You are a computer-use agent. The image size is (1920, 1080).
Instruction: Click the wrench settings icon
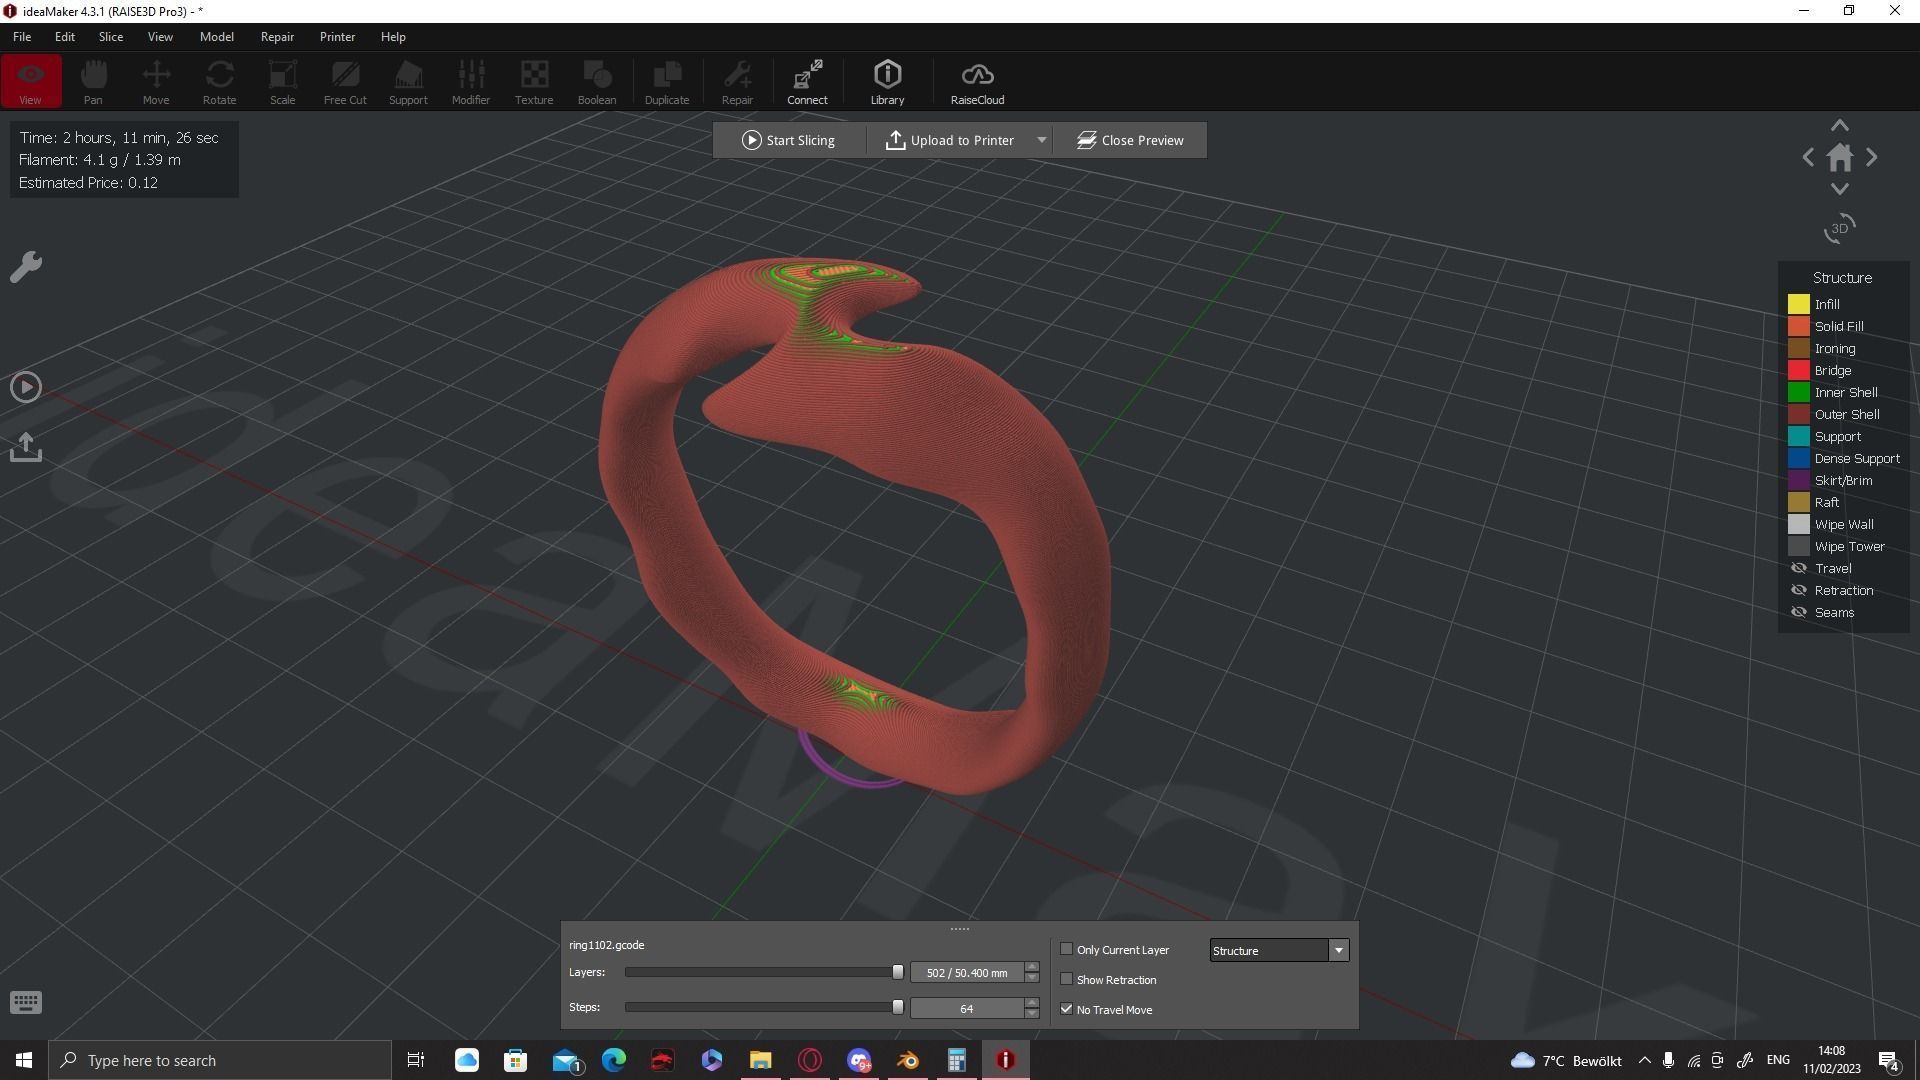point(26,267)
